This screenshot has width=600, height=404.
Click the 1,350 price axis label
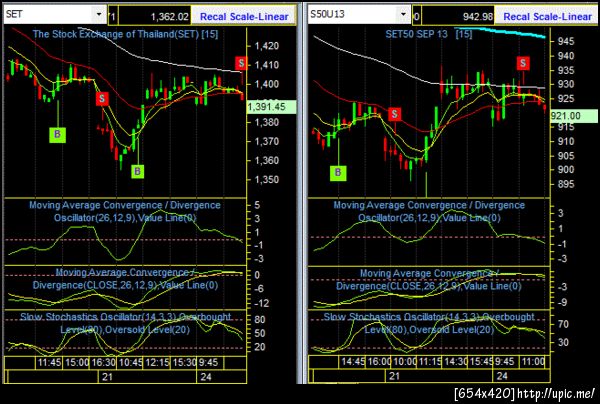(267, 179)
